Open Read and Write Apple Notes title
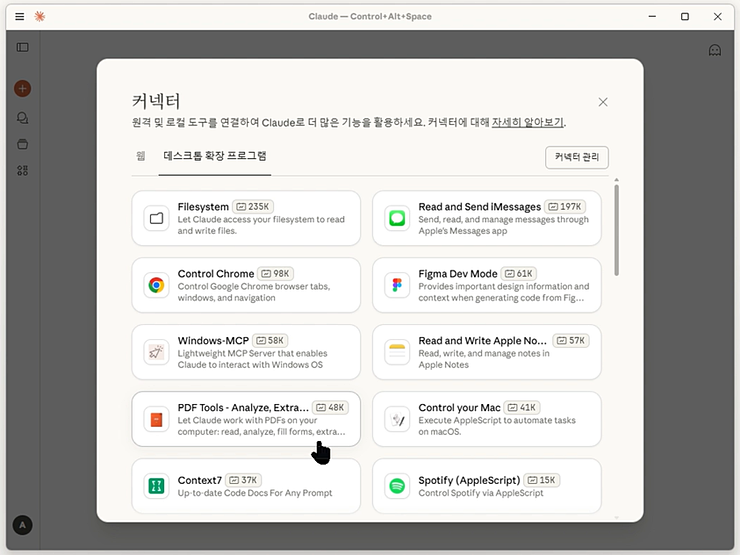Image resolution: width=740 pixels, height=555 pixels. click(x=482, y=341)
